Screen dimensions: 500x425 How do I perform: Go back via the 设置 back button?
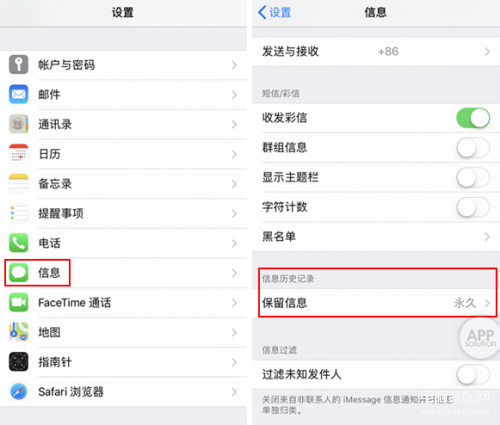click(275, 13)
